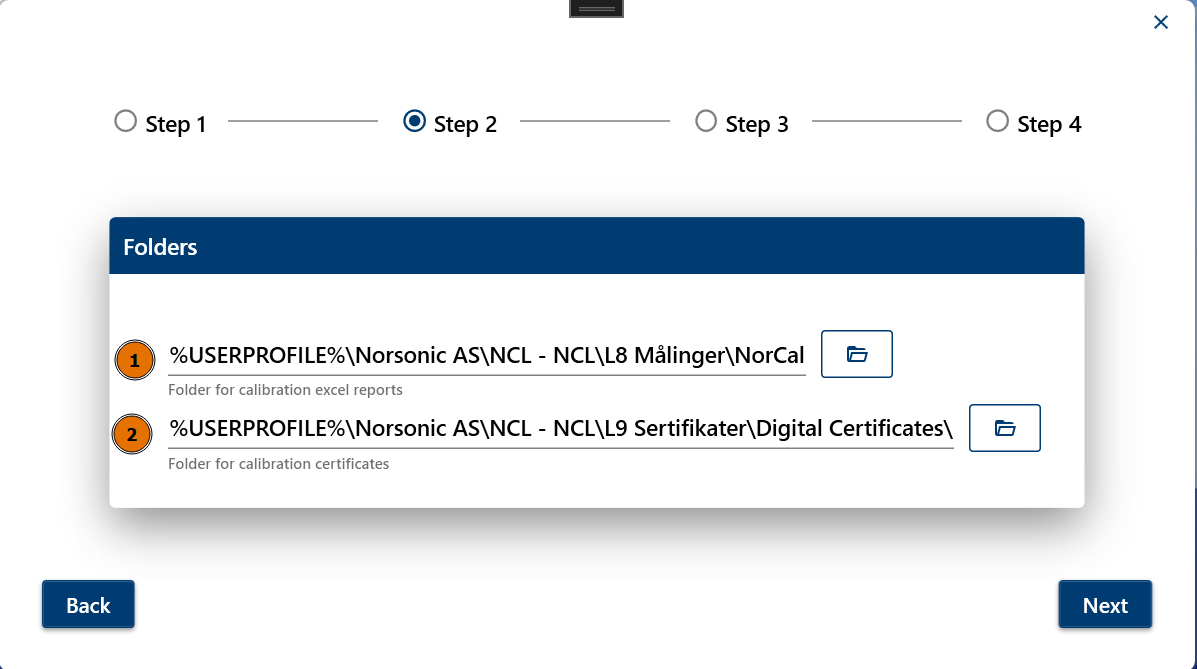Edit the Digital Certificates path field
This screenshot has height=669, width=1197.
(x=560, y=428)
